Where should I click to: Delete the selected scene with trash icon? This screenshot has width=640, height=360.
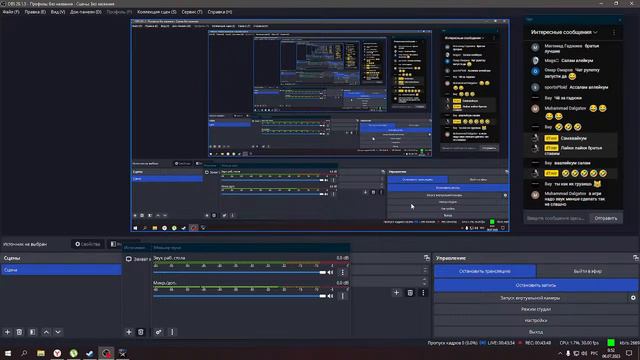(19, 332)
